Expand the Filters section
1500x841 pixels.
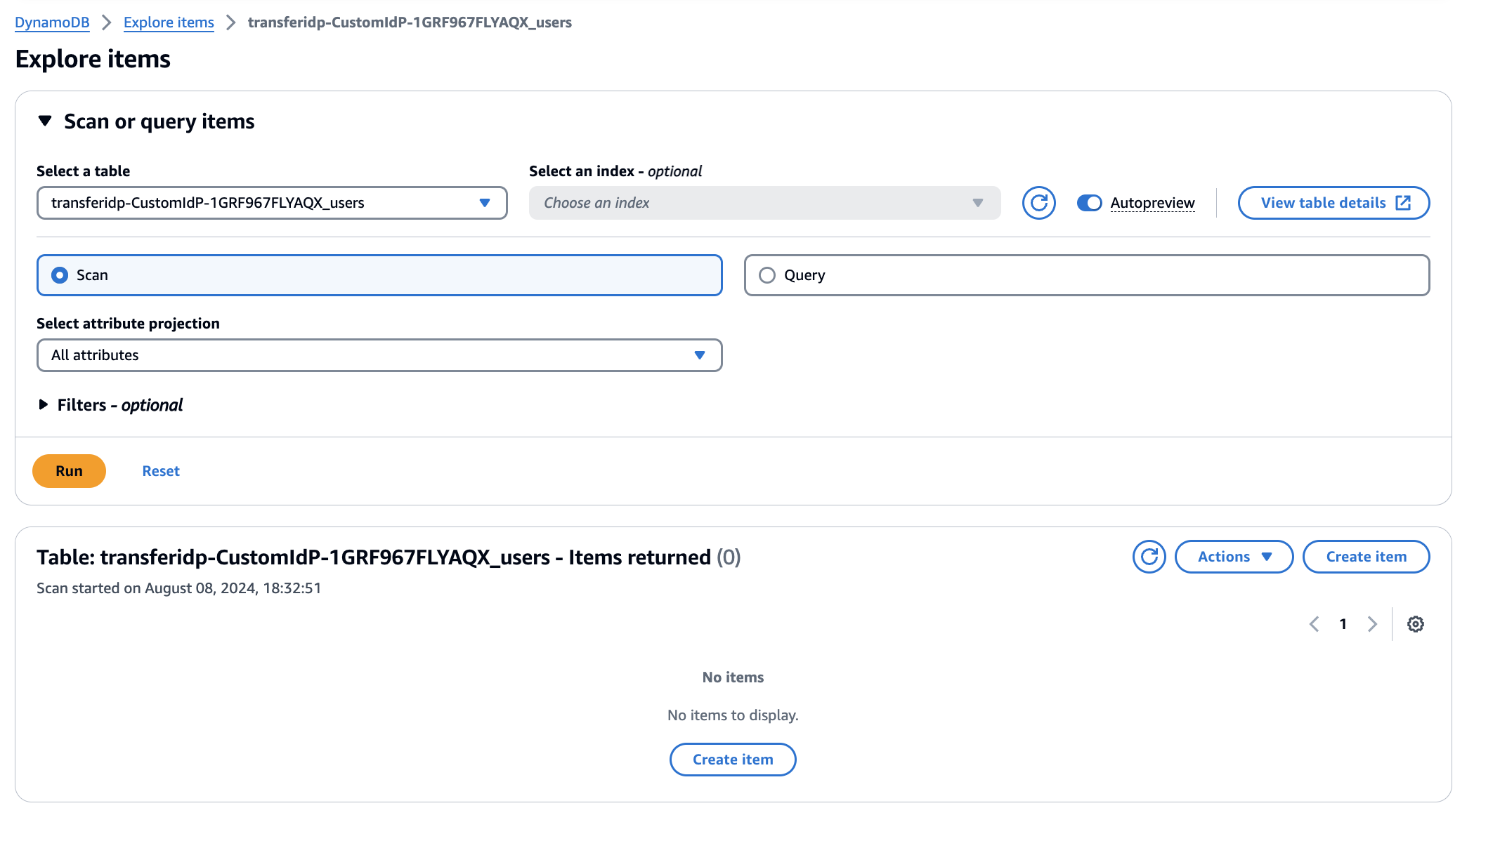point(43,404)
